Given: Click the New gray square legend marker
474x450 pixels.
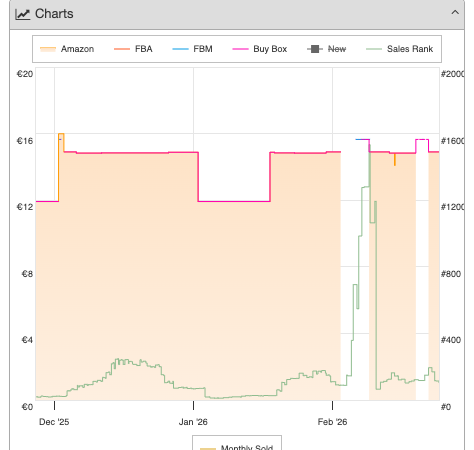Looking at the screenshot, I should click(x=315, y=49).
